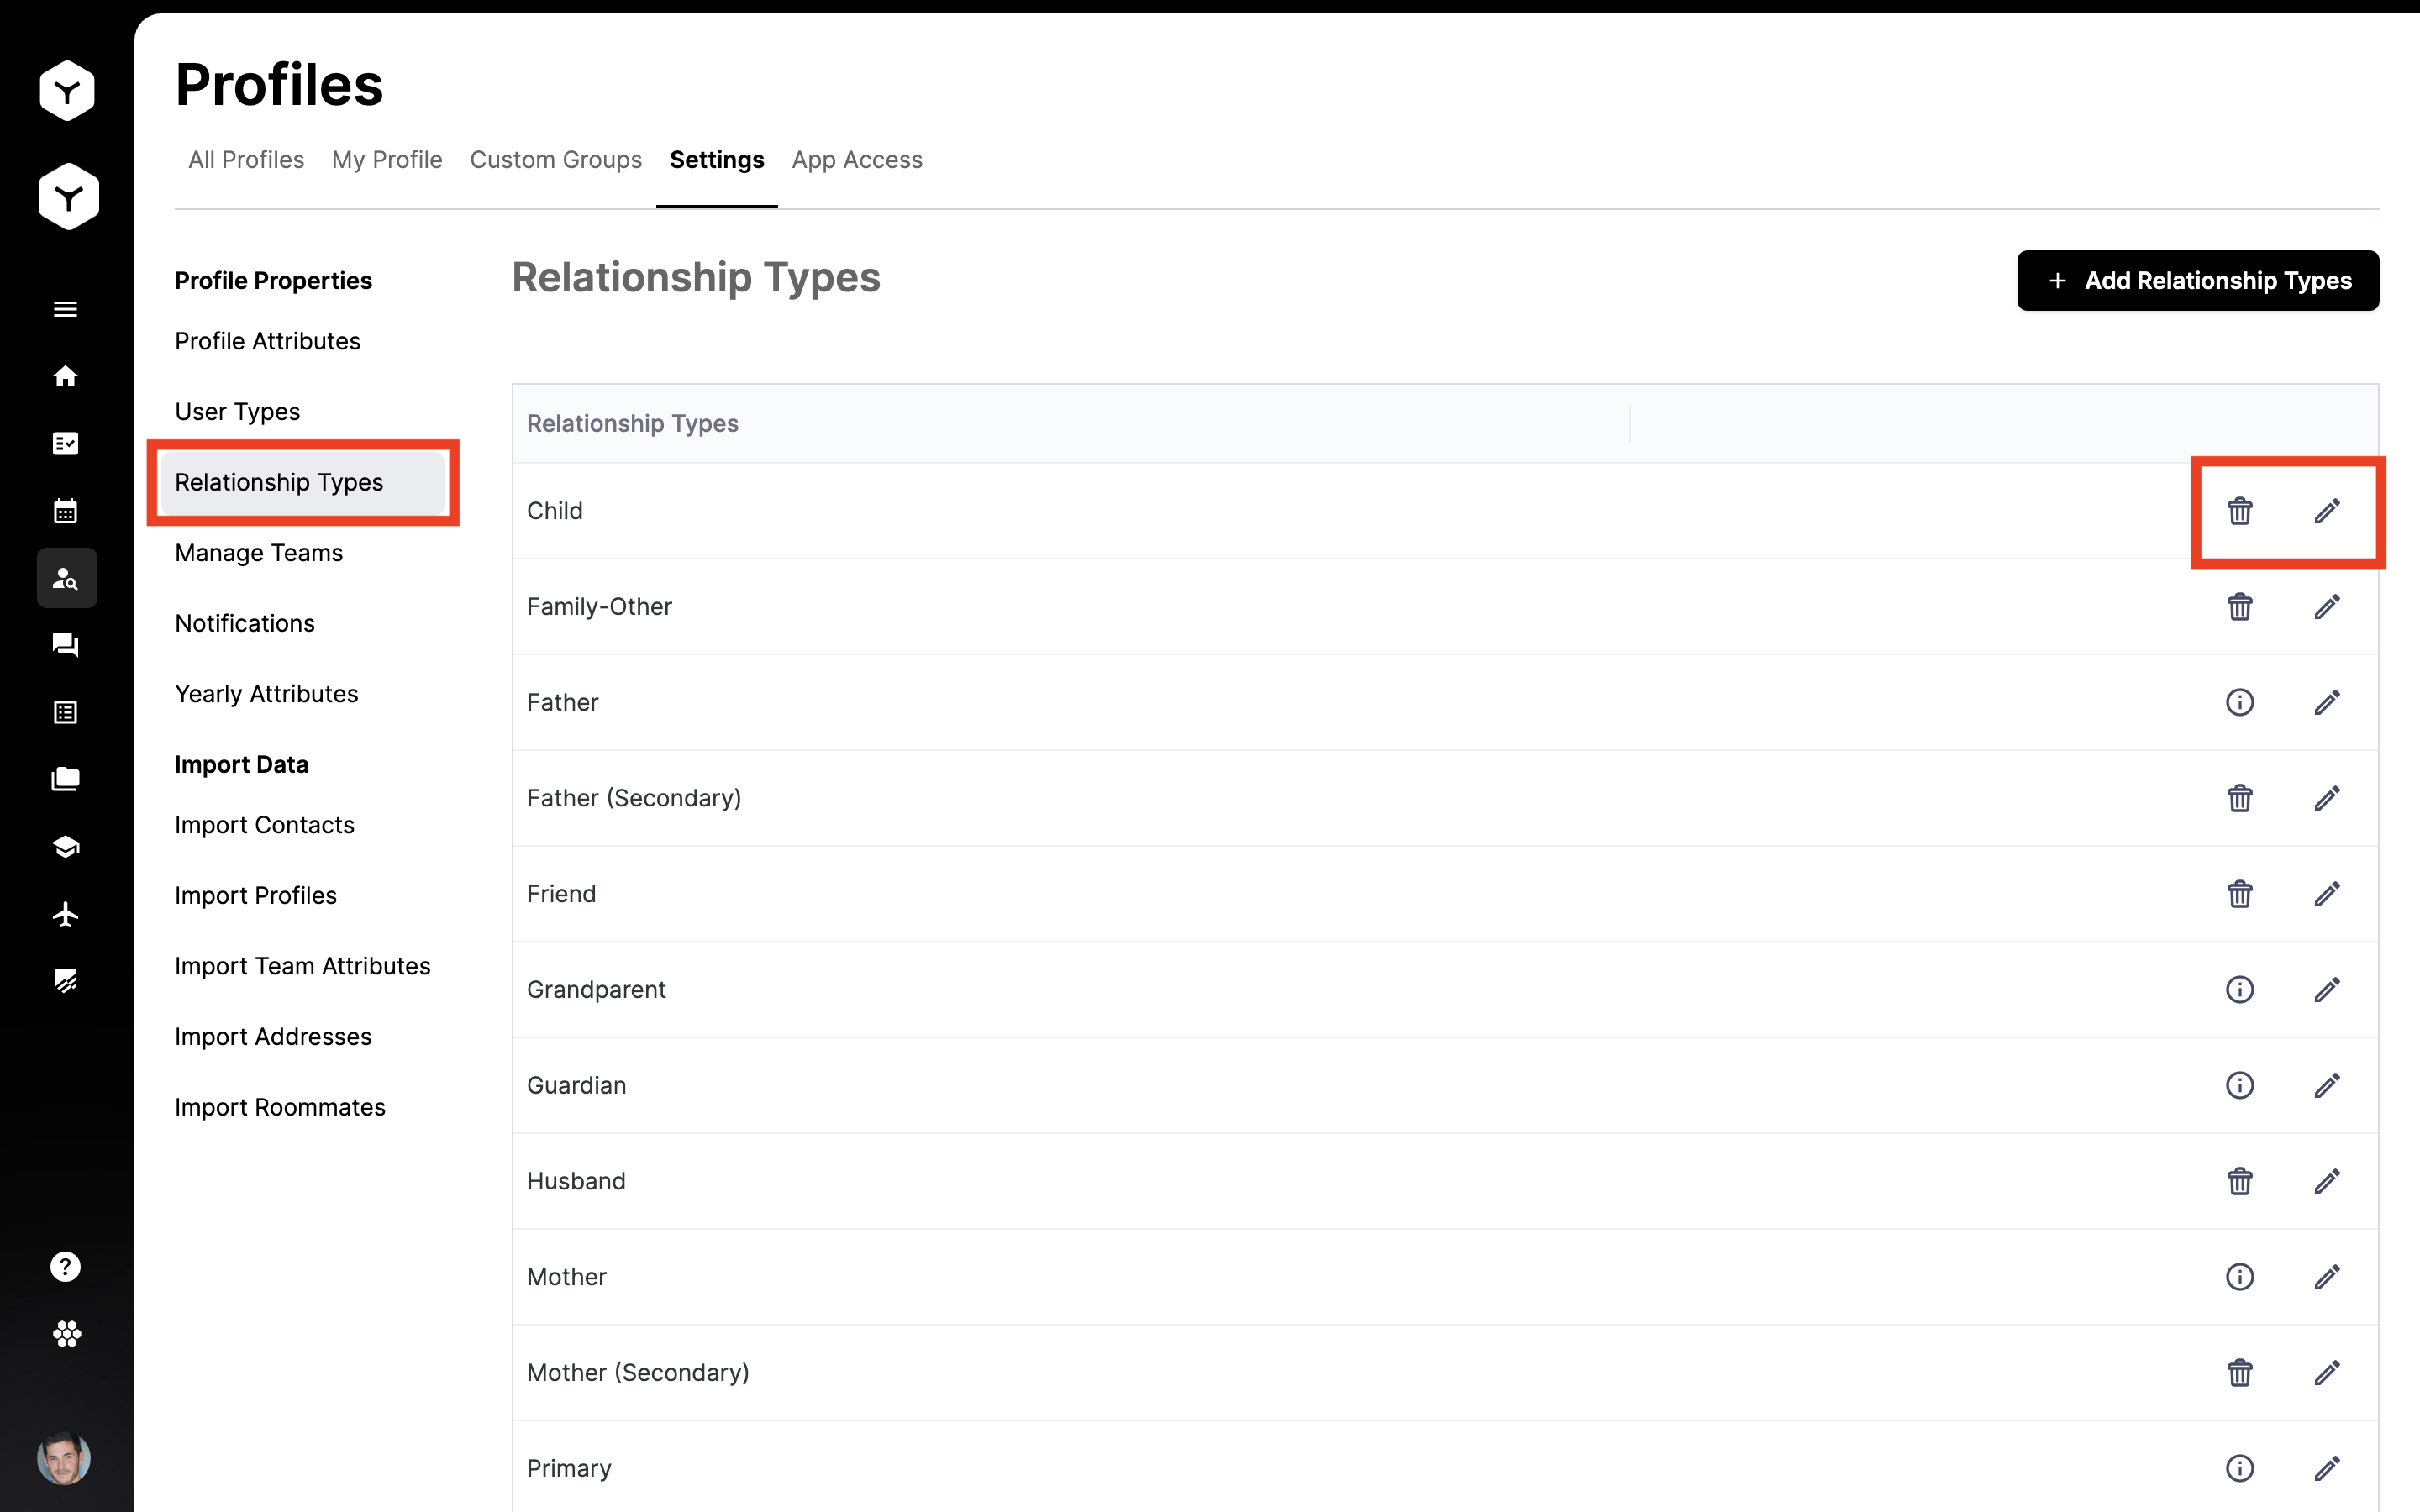The image size is (2420, 1512).
Task: Open the hamburger menu in sidebar
Action: 66,309
